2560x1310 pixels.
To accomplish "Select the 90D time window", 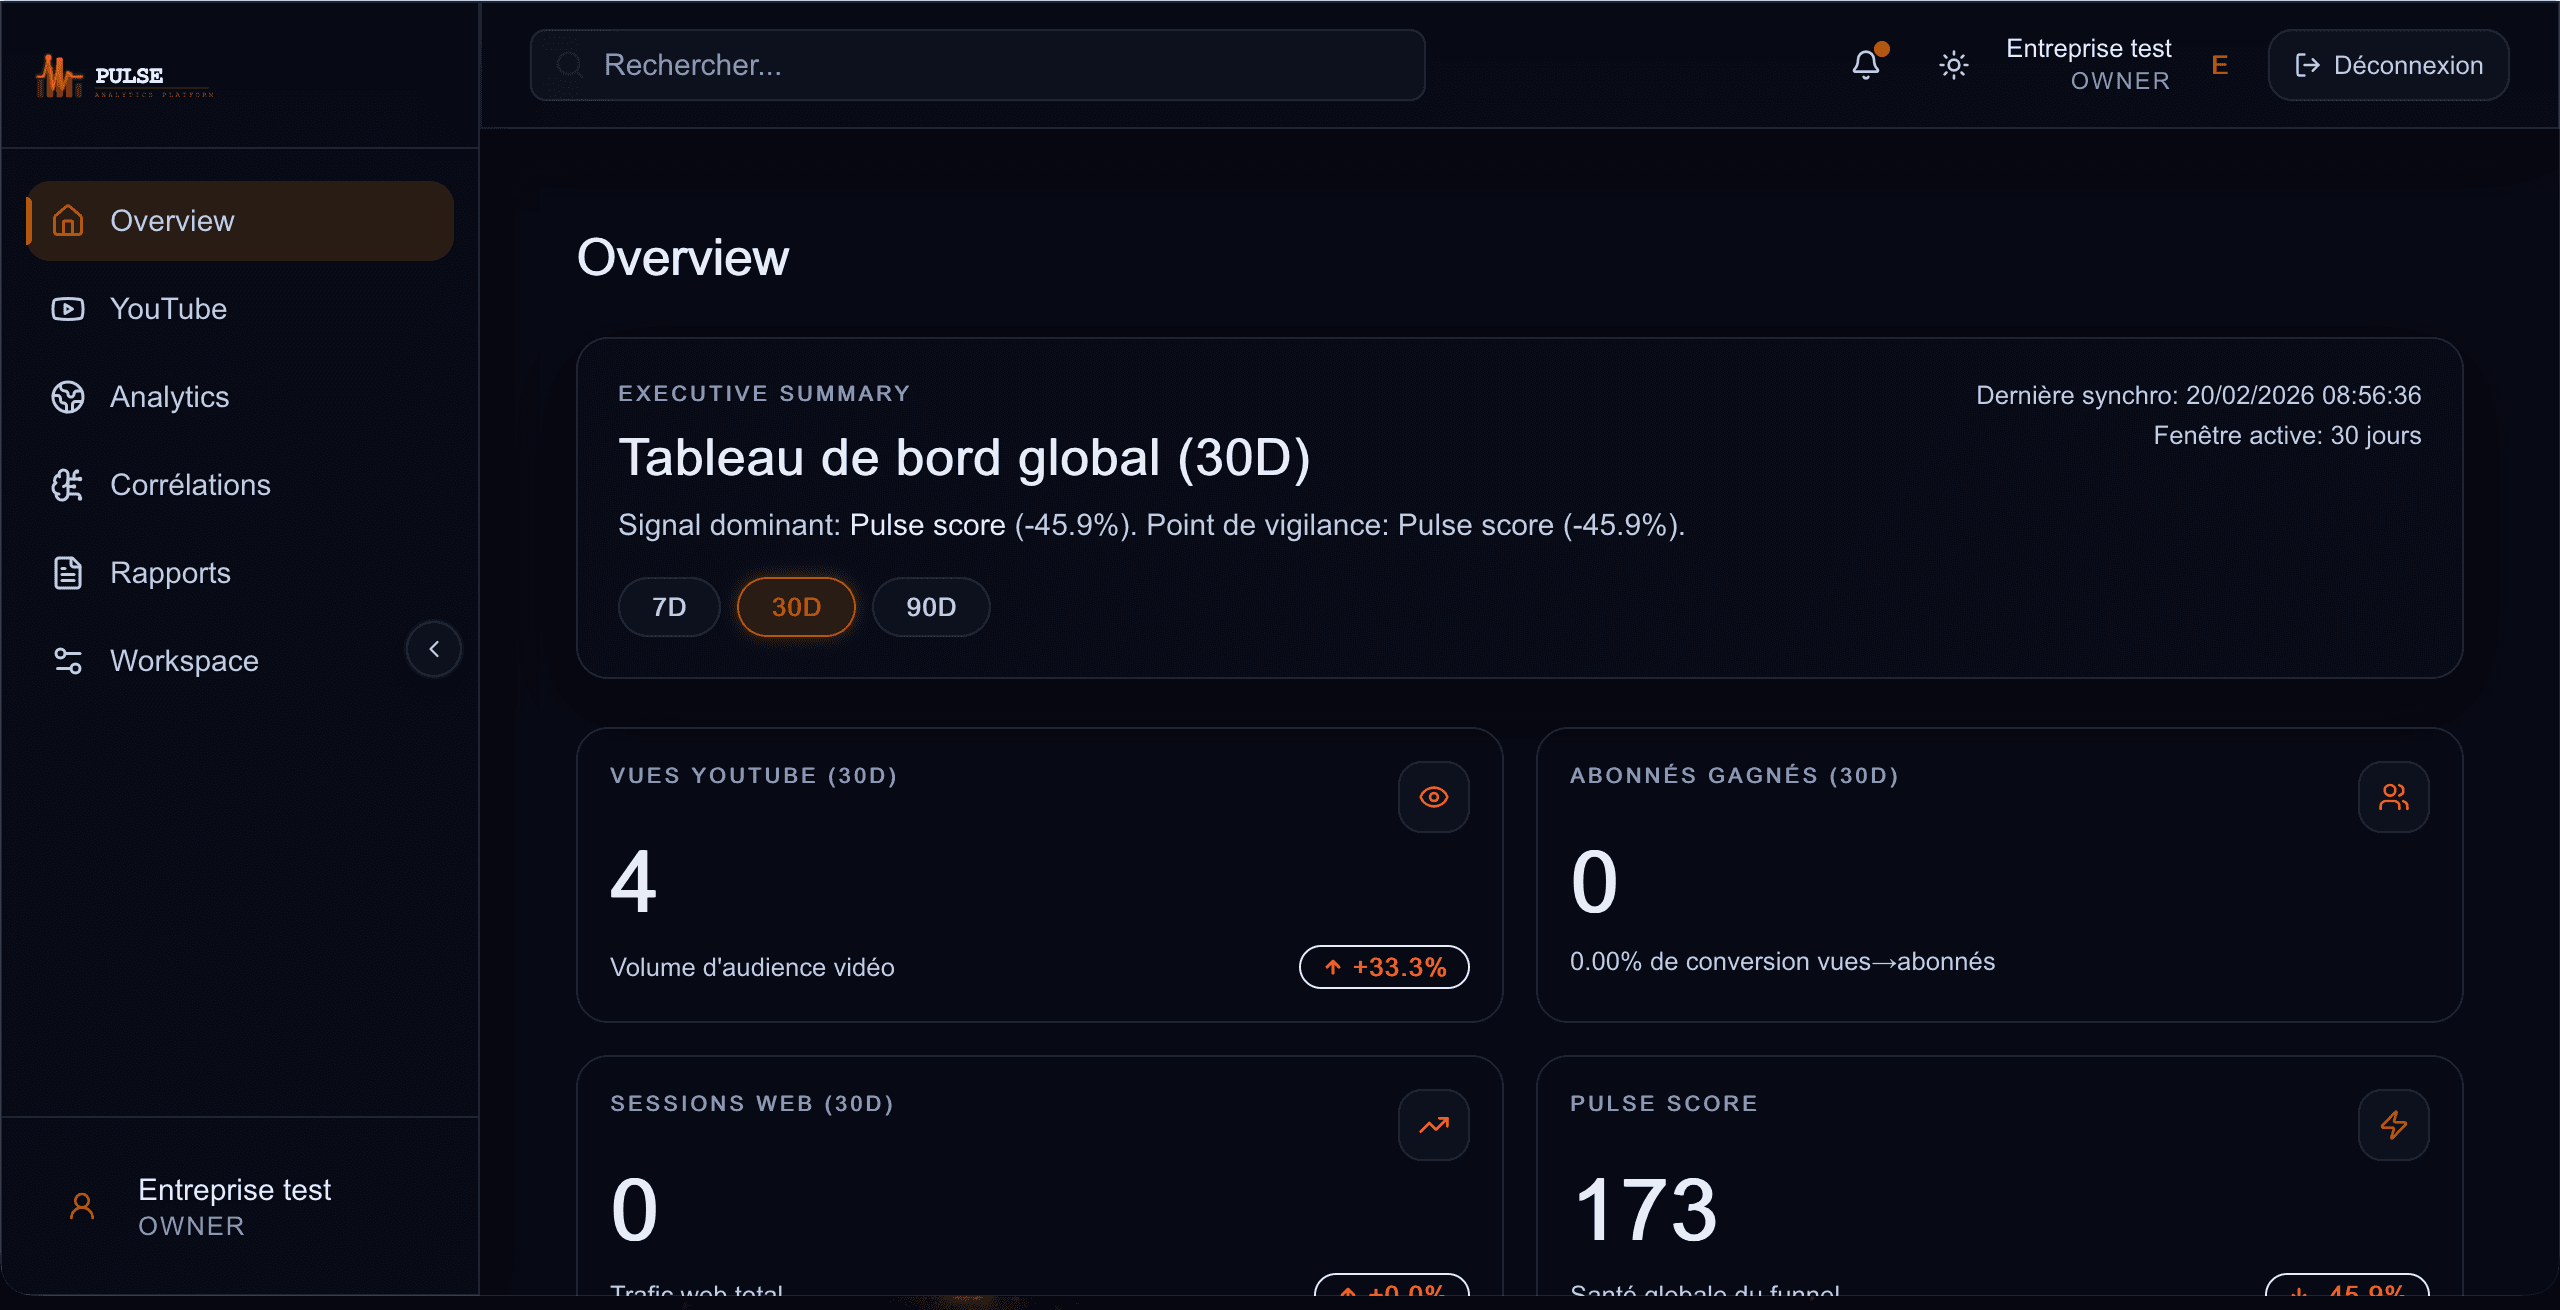I will coord(930,606).
